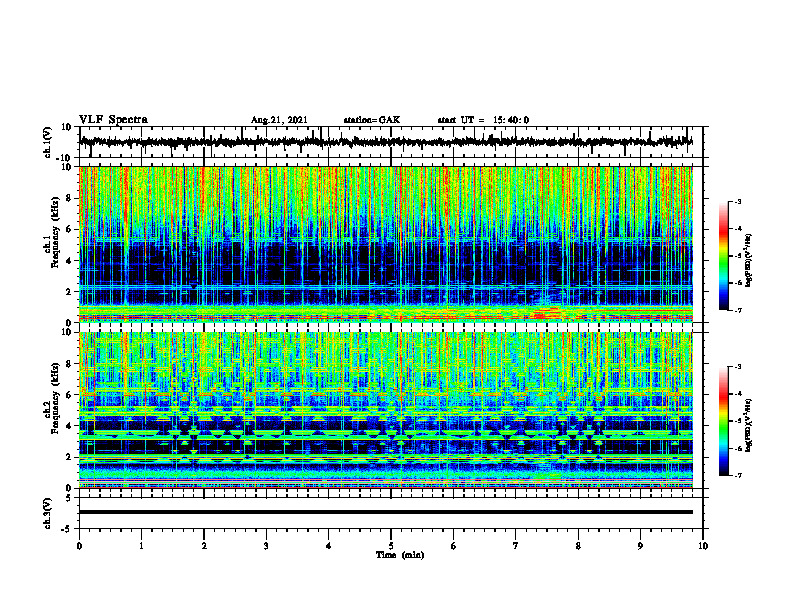Click the "8" kHz tick on ch.2 frequency axis
The width and height of the screenshot is (792, 612).
point(69,364)
